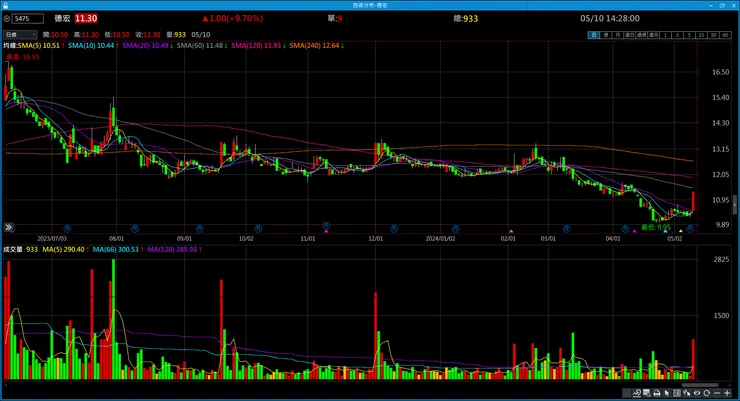
Task: Click the 2023/07/03 date axis label
Action: tap(52, 239)
